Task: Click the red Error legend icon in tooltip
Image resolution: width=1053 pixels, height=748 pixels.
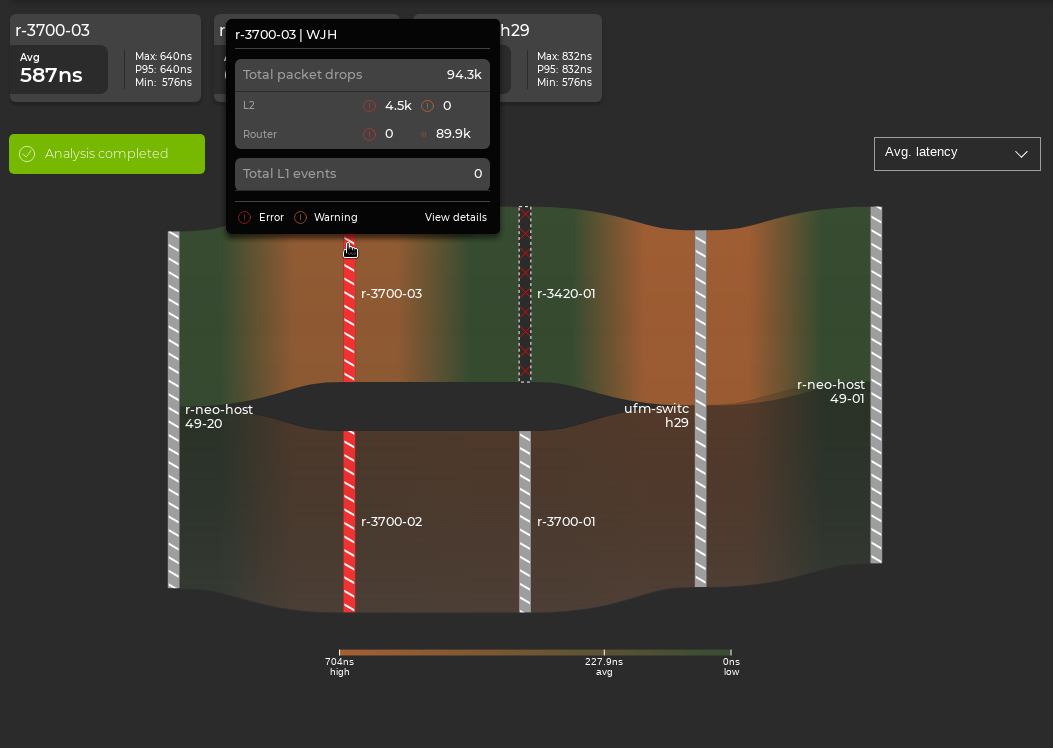Action: (245, 217)
